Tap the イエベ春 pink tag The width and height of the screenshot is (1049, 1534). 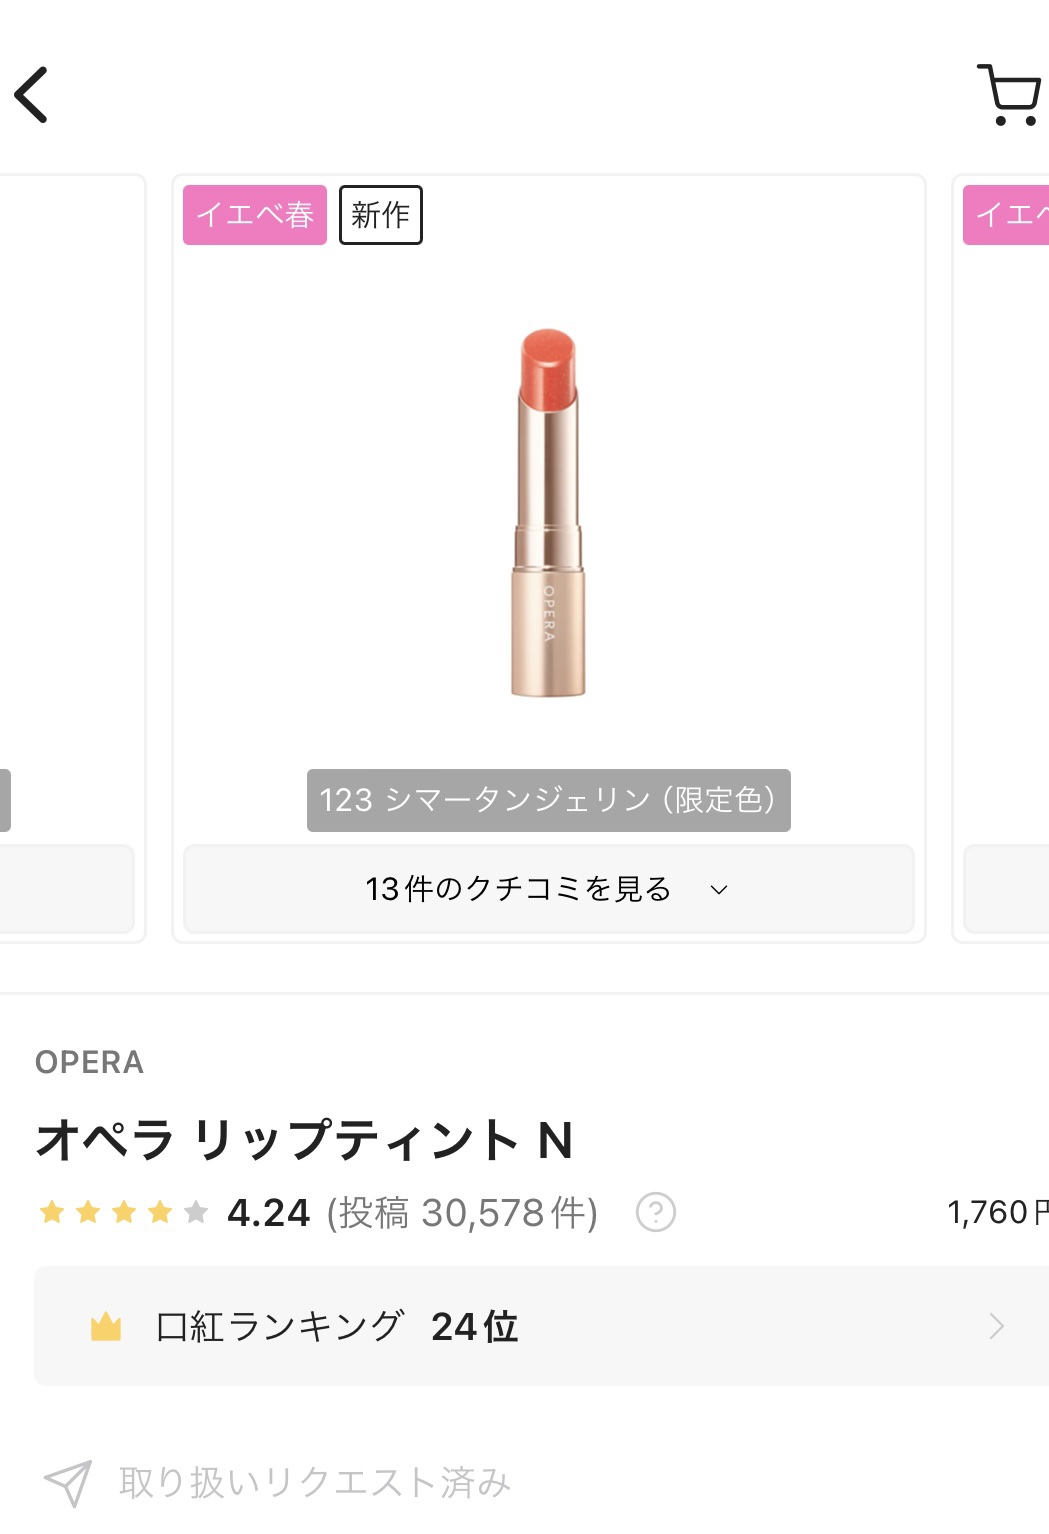click(255, 215)
